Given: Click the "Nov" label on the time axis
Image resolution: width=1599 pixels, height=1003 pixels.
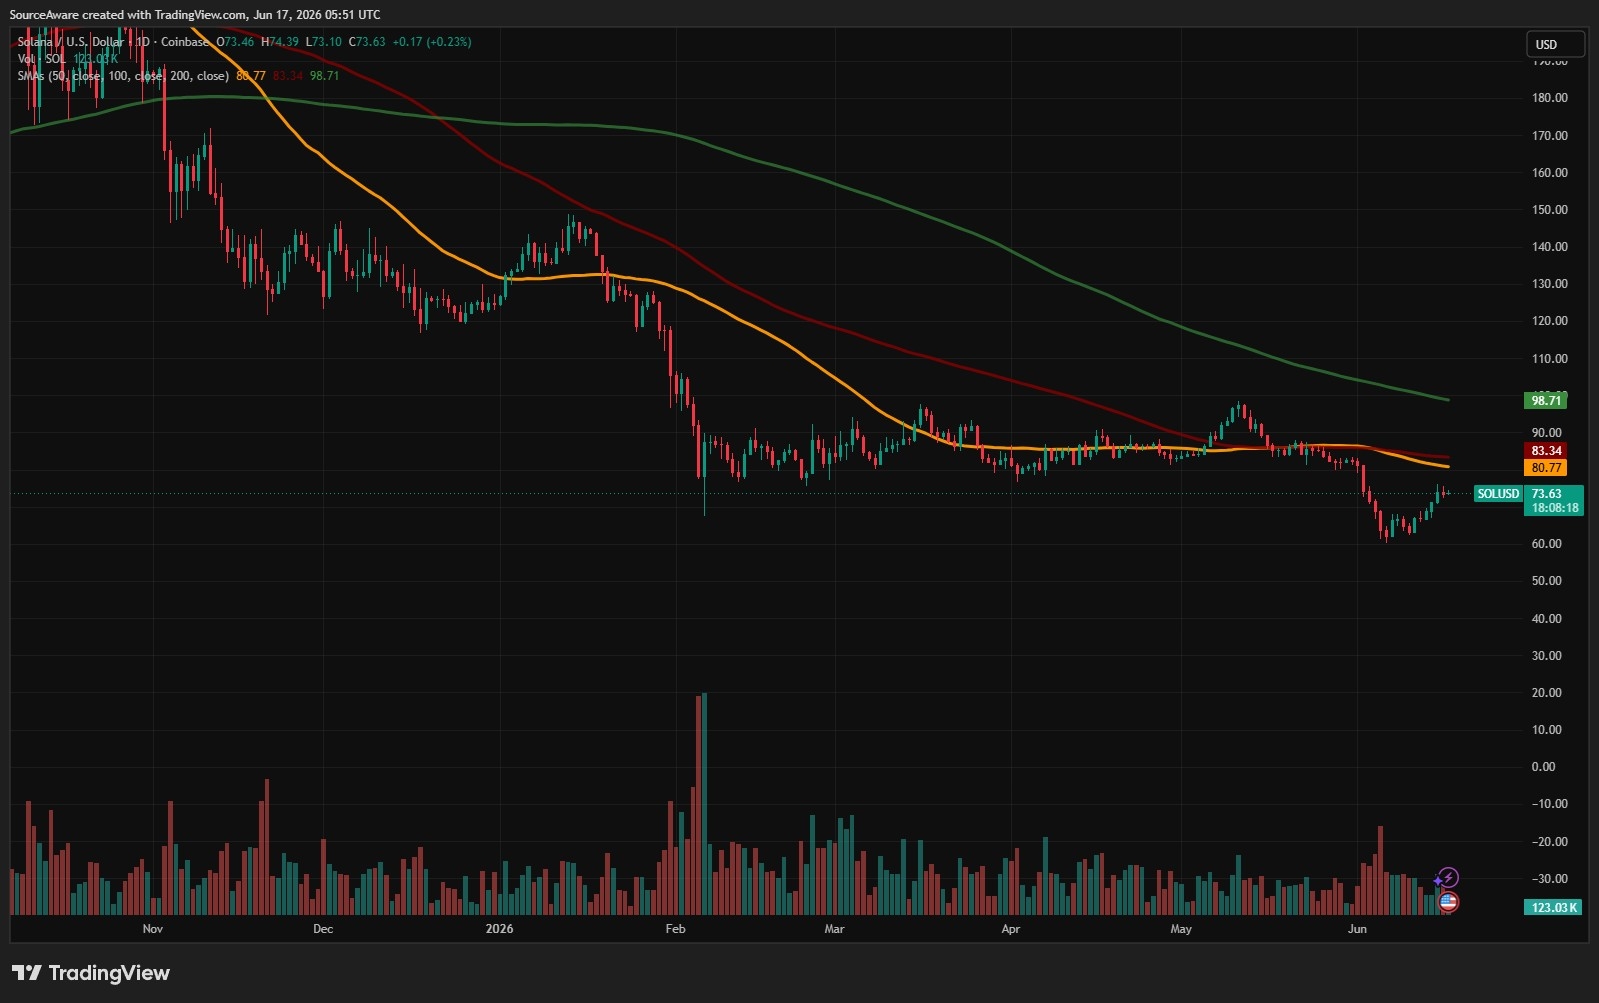Looking at the screenshot, I should 153,929.
